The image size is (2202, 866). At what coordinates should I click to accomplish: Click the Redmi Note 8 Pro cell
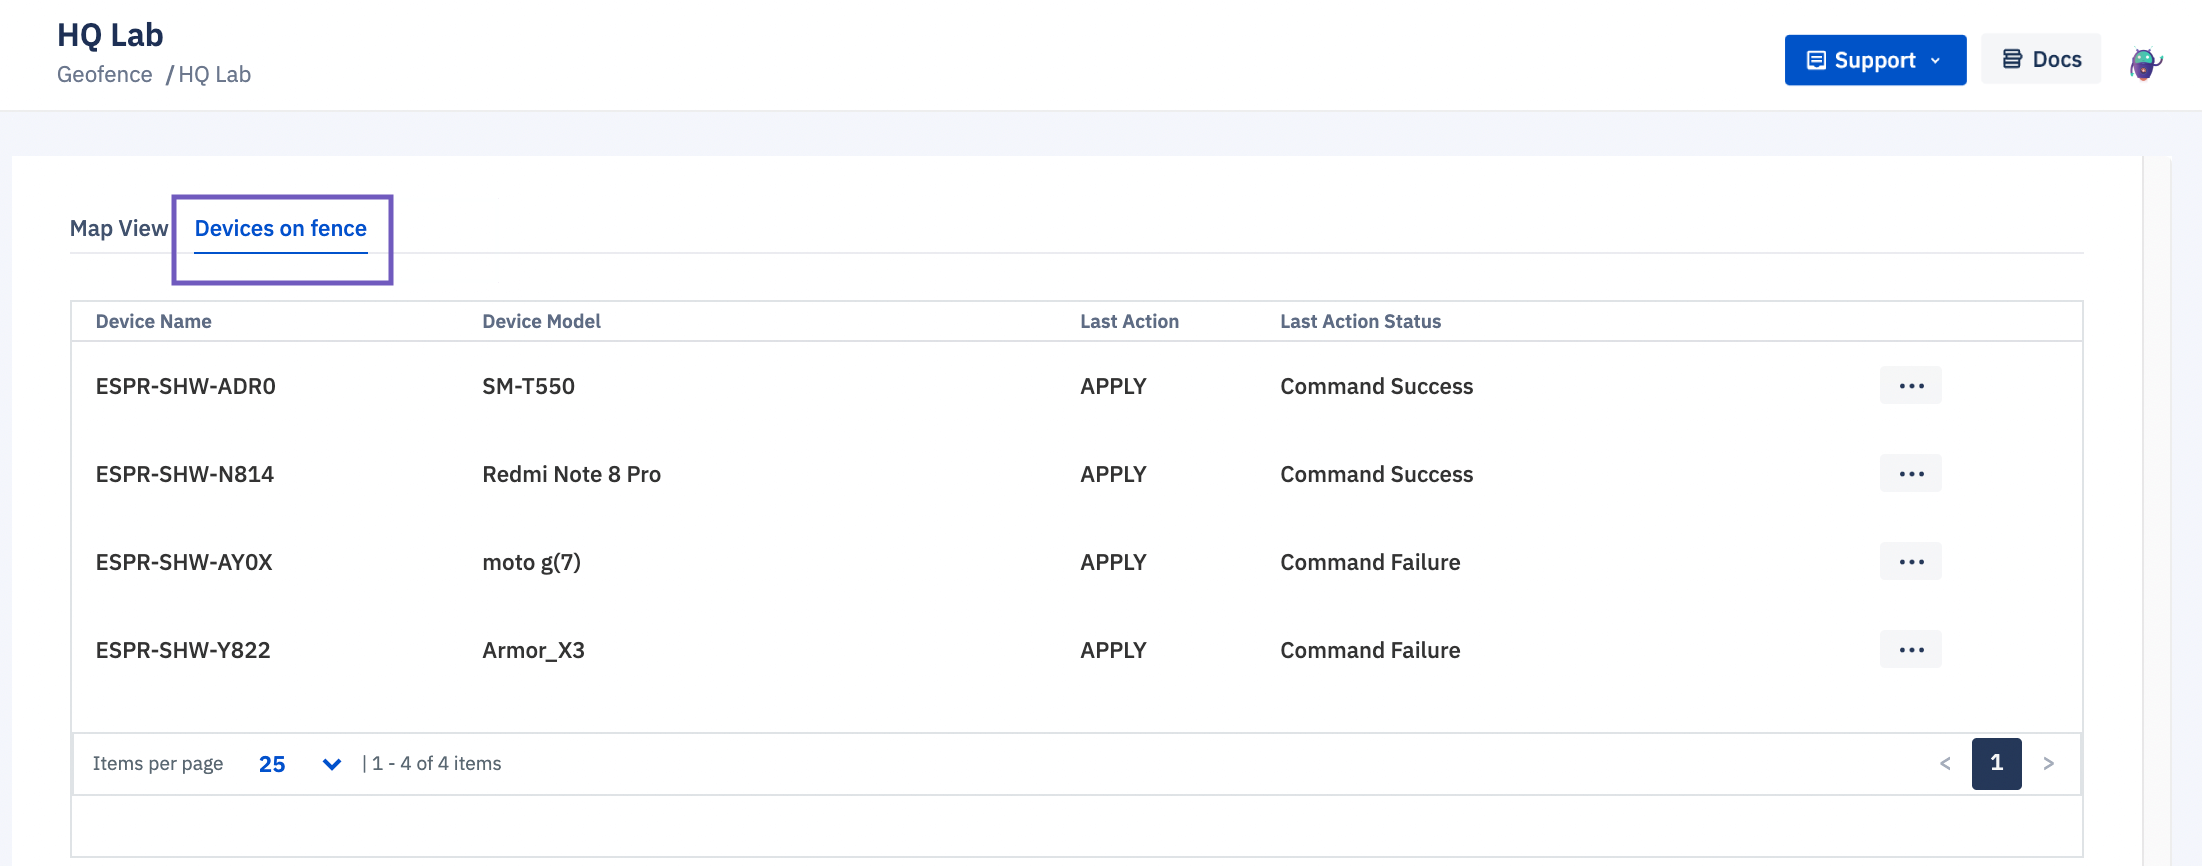571,474
